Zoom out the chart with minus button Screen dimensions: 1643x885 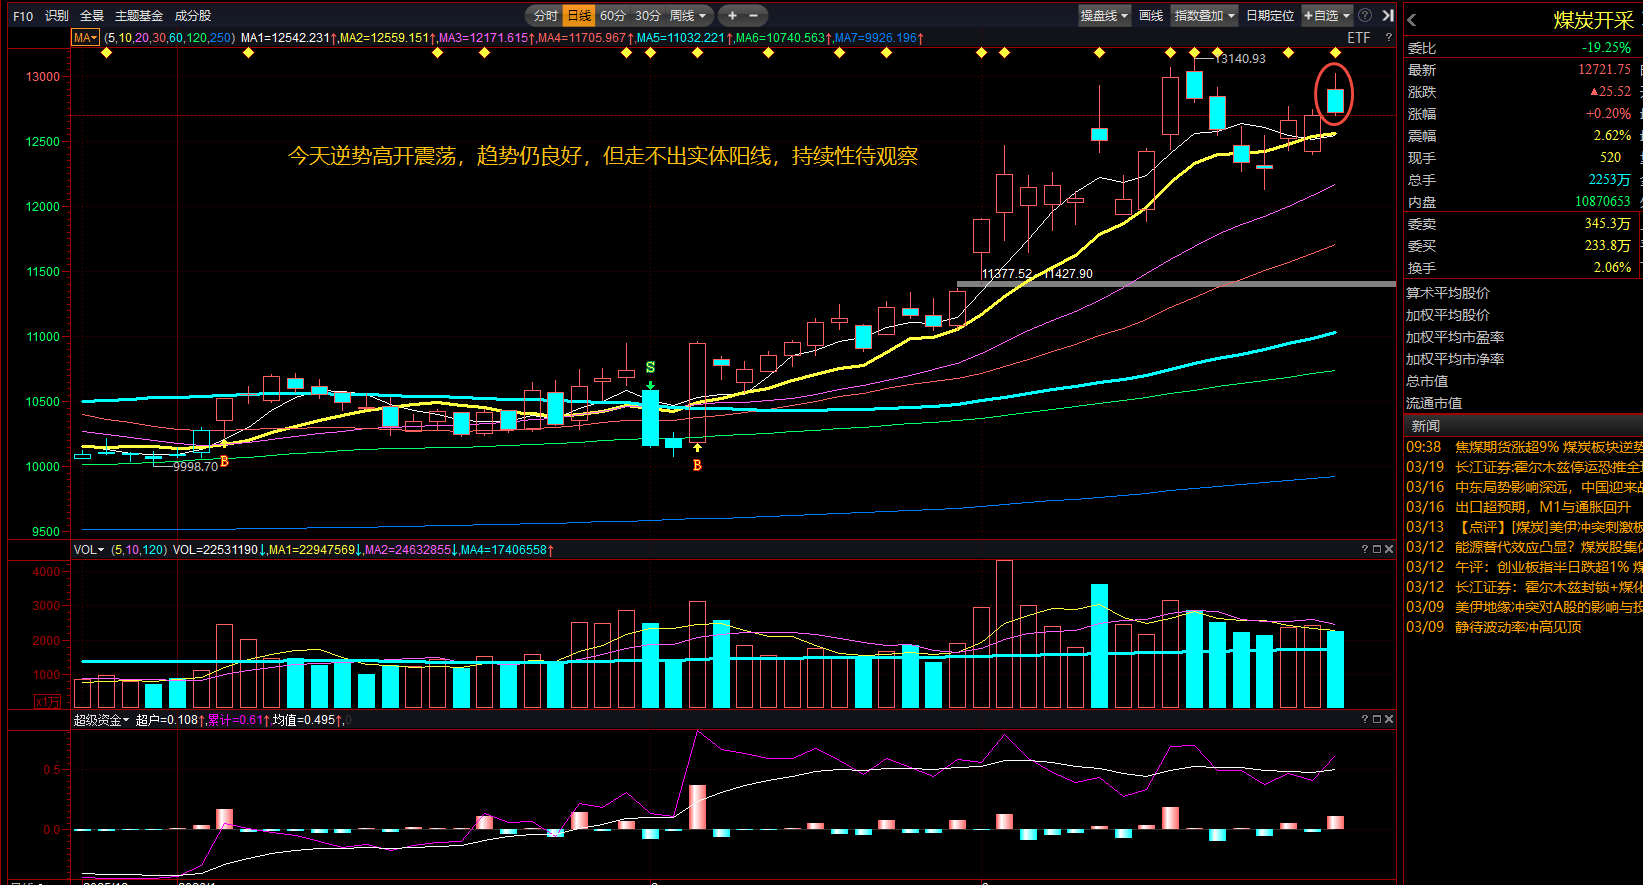pyautogui.click(x=753, y=15)
